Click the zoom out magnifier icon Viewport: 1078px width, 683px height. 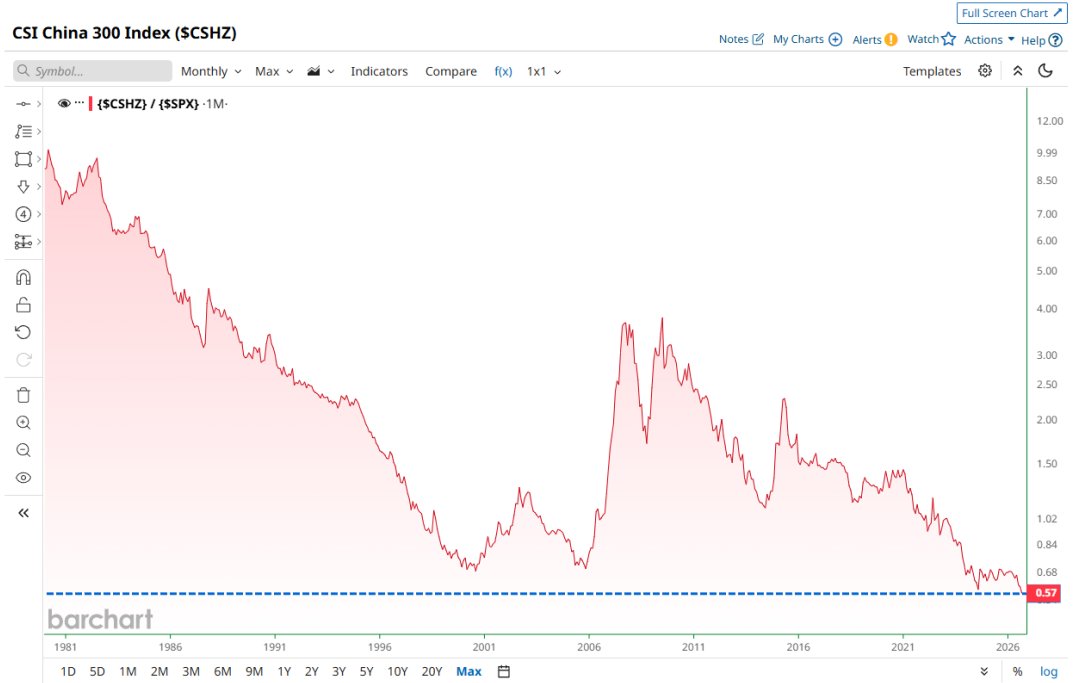(x=23, y=450)
